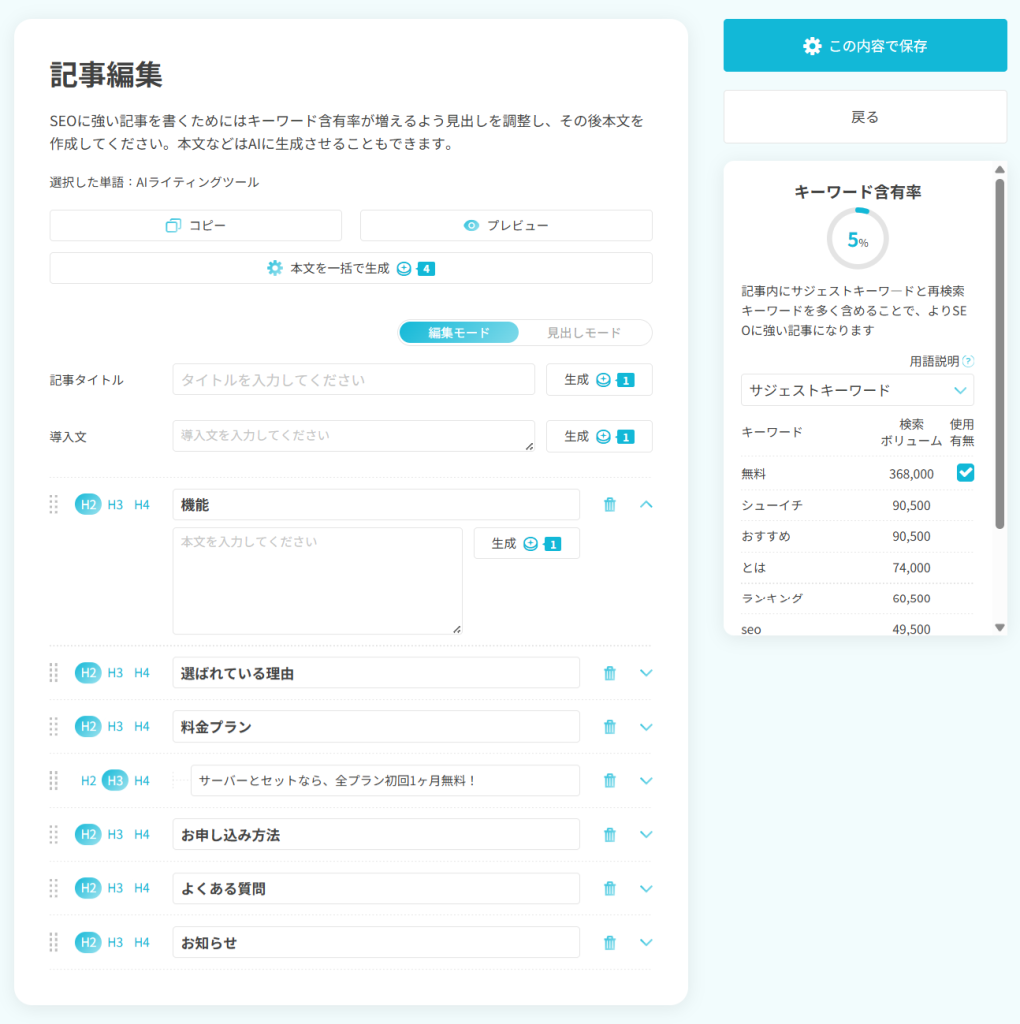Set 選ばれている理由 heading level to H3
This screenshot has width=1020, height=1024.
115,673
